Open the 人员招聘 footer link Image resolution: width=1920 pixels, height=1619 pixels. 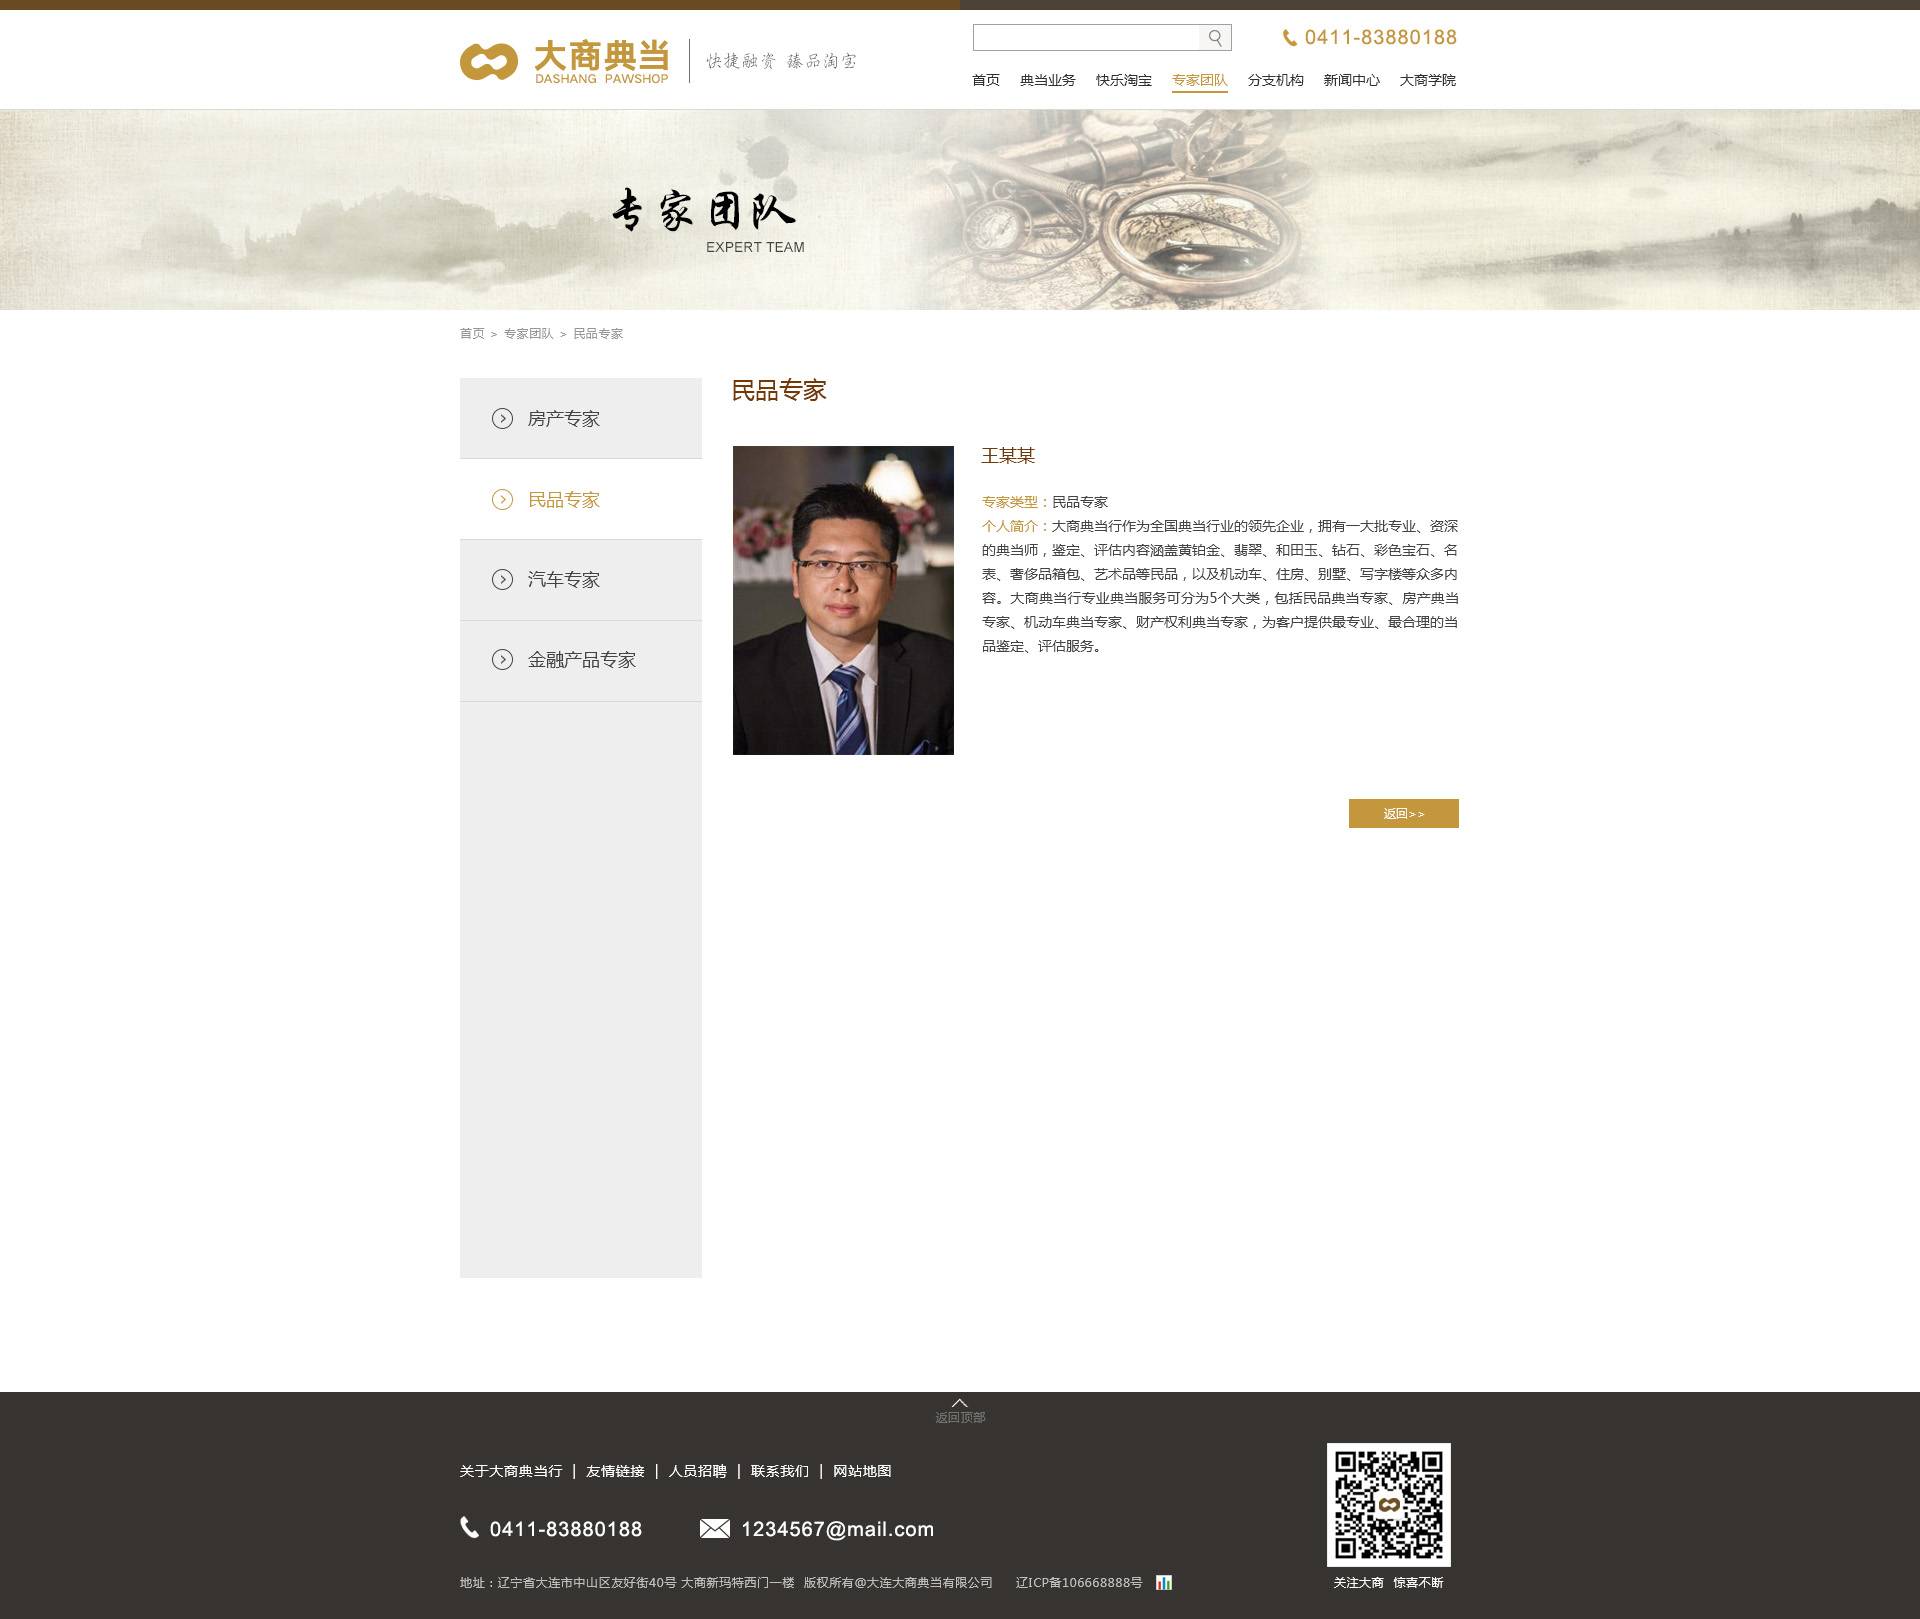pyautogui.click(x=697, y=1471)
